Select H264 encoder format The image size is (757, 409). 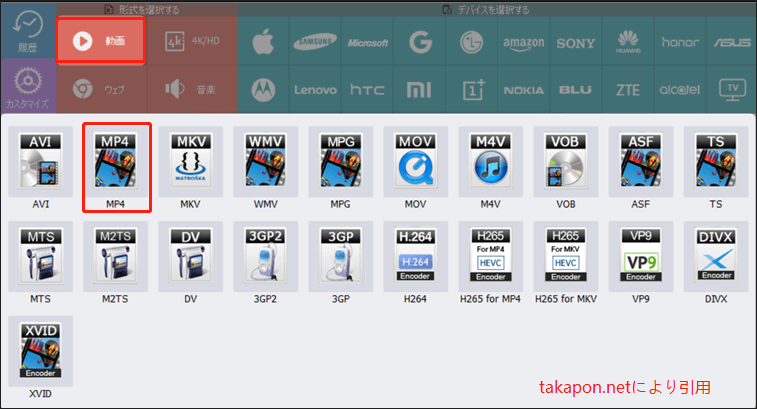pyautogui.click(x=416, y=256)
